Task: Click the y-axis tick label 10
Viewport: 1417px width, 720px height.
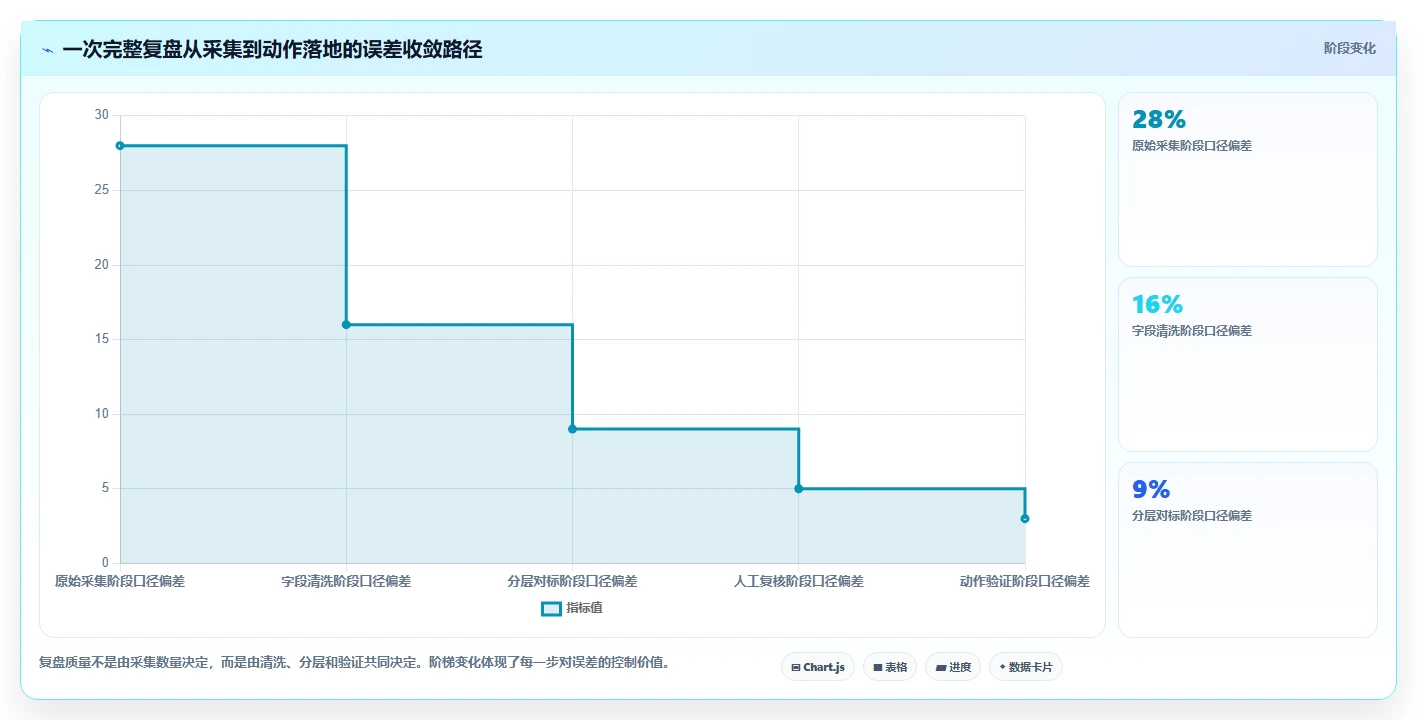Action: pos(101,414)
